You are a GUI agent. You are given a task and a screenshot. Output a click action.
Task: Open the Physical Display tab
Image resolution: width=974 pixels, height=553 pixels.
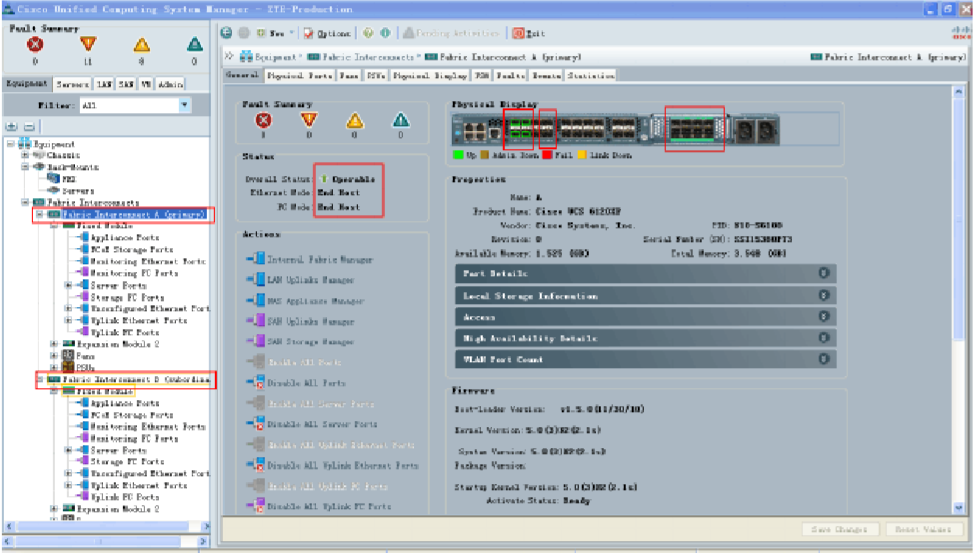[430, 75]
